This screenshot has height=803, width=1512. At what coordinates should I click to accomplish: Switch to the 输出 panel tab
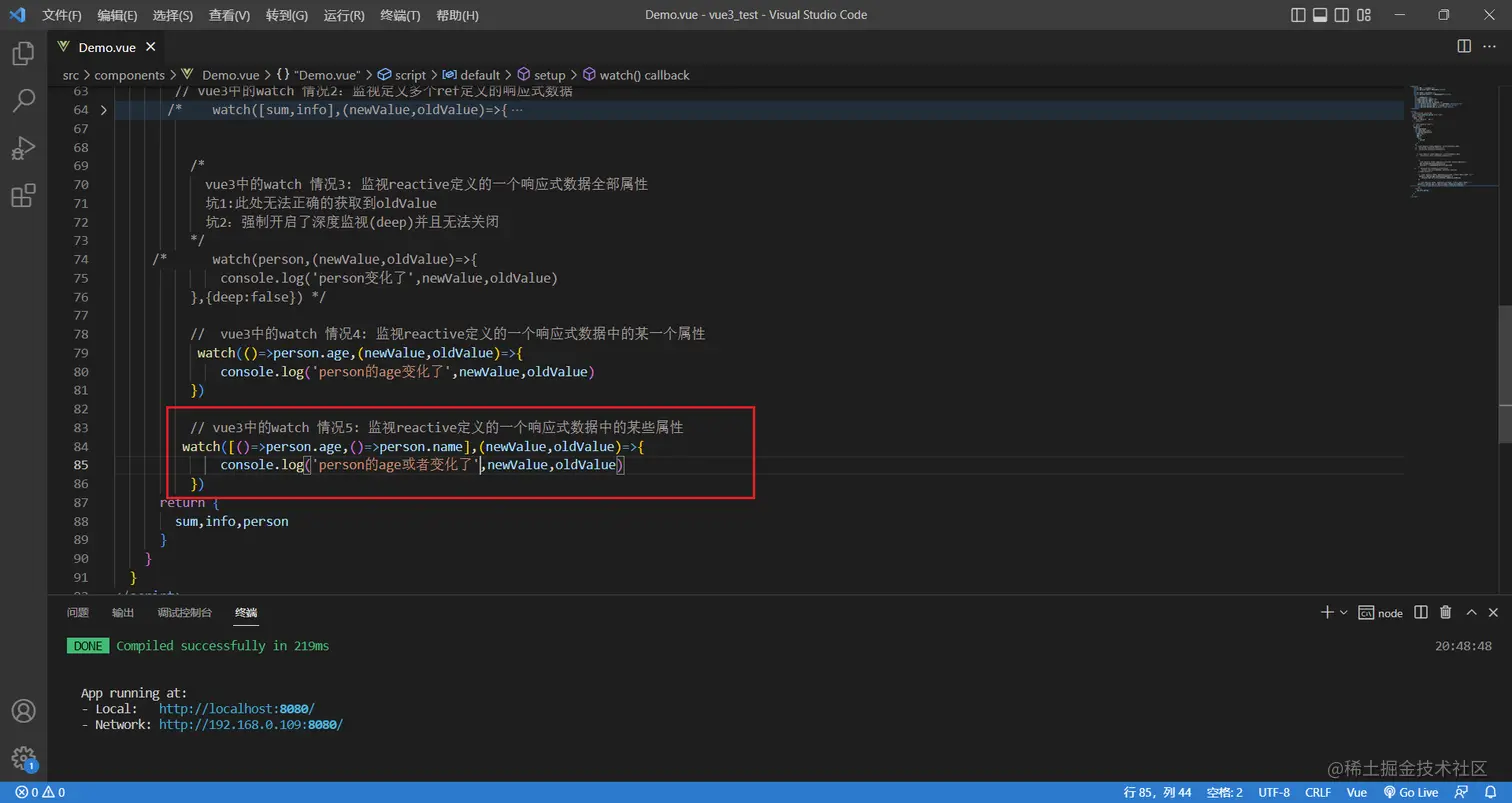123,612
